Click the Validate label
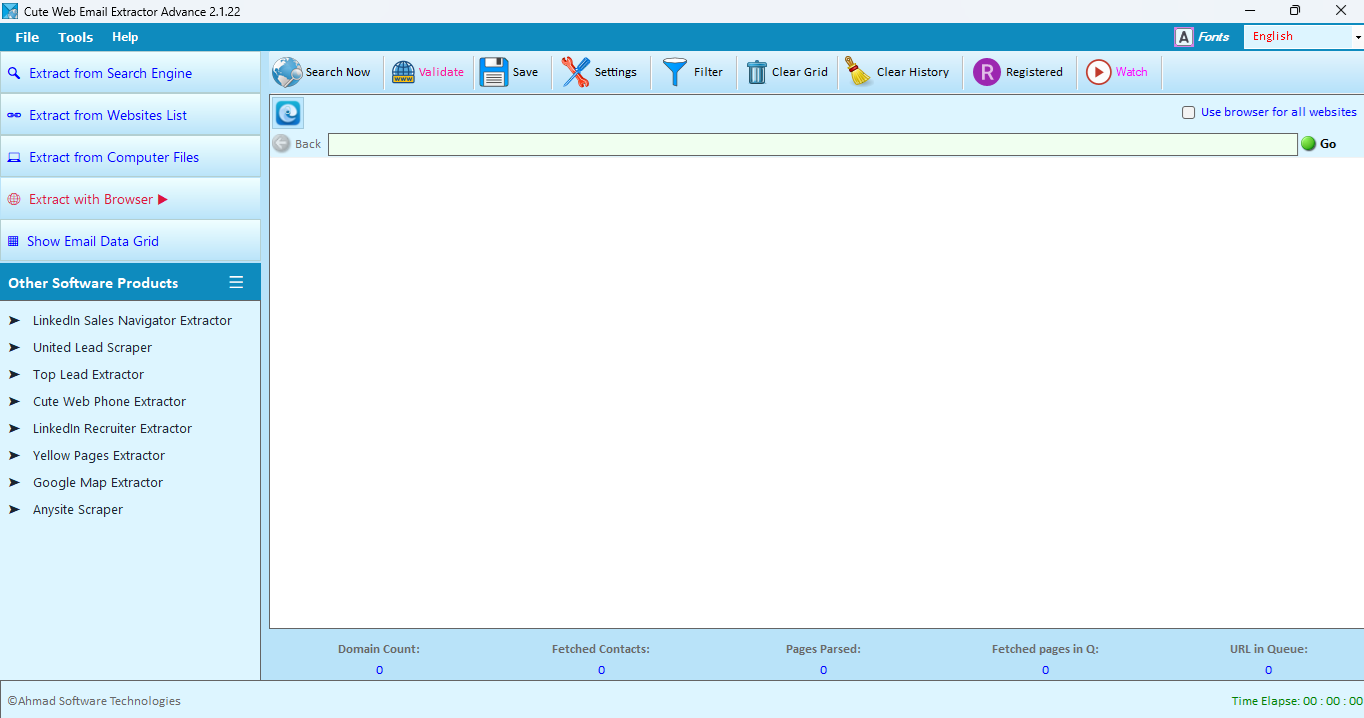This screenshot has width=1364, height=718. coord(441,72)
